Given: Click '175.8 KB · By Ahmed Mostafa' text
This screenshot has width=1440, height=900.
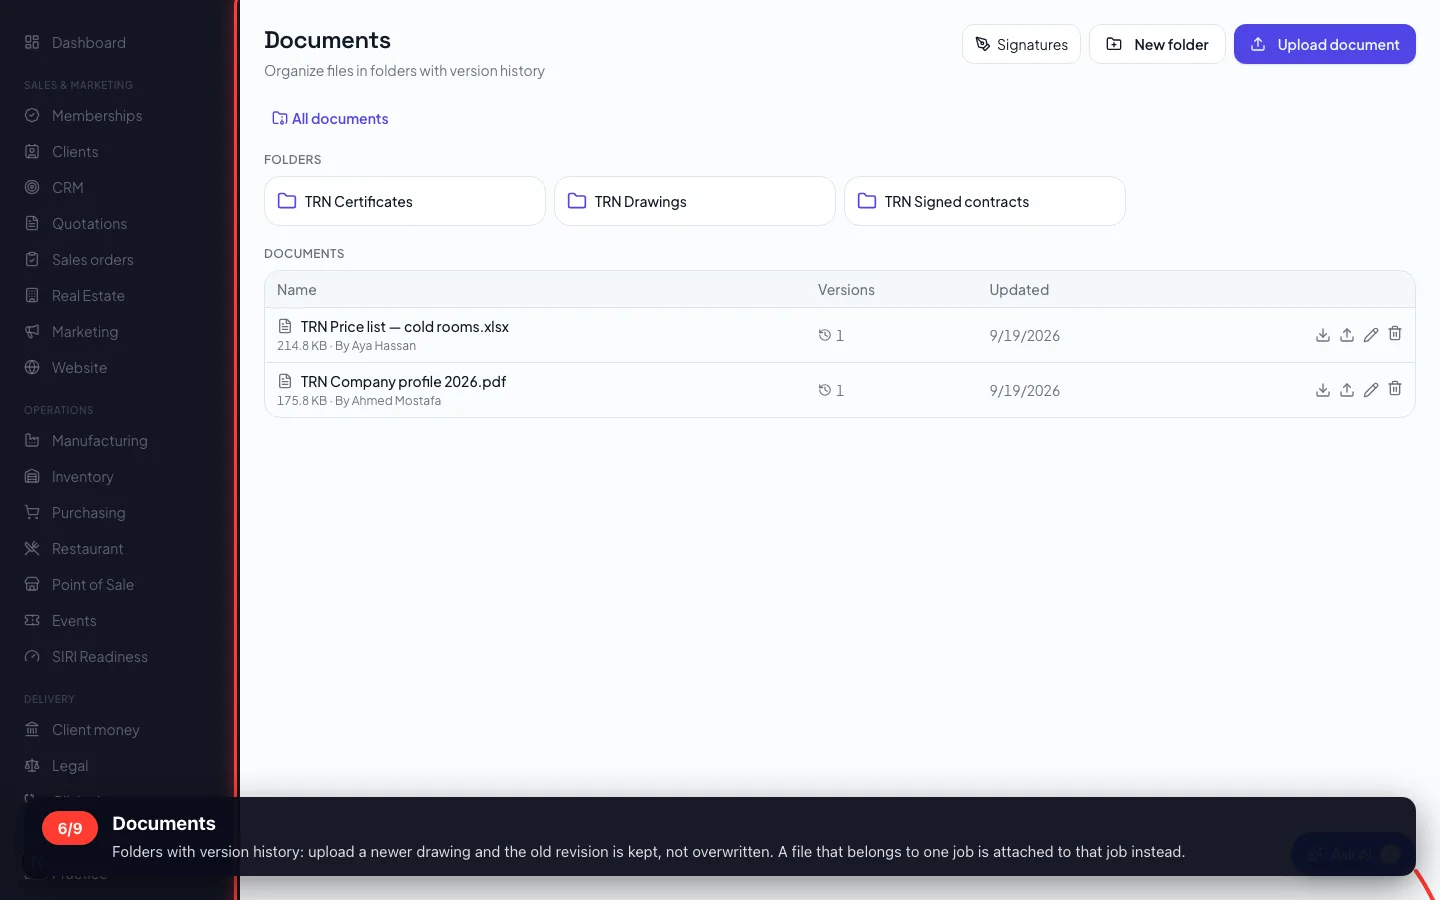Looking at the screenshot, I should click(359, 401).
